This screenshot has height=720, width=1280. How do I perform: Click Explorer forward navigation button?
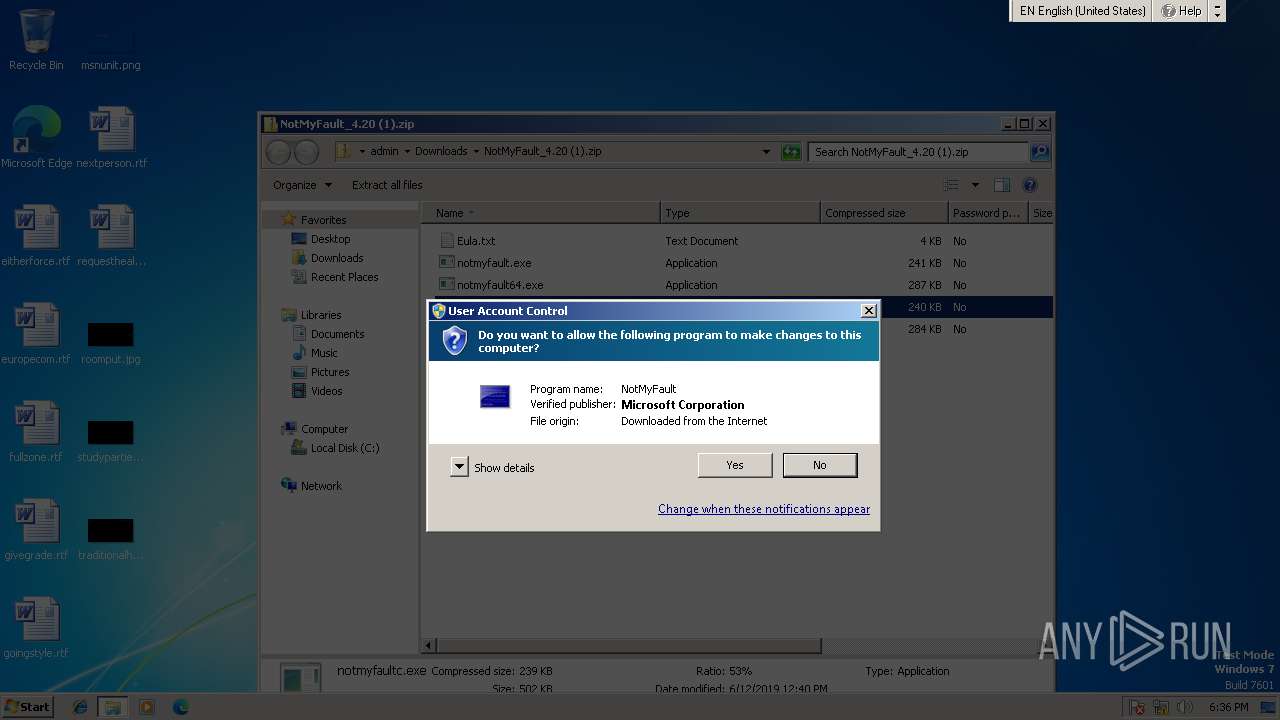[306, 152]
